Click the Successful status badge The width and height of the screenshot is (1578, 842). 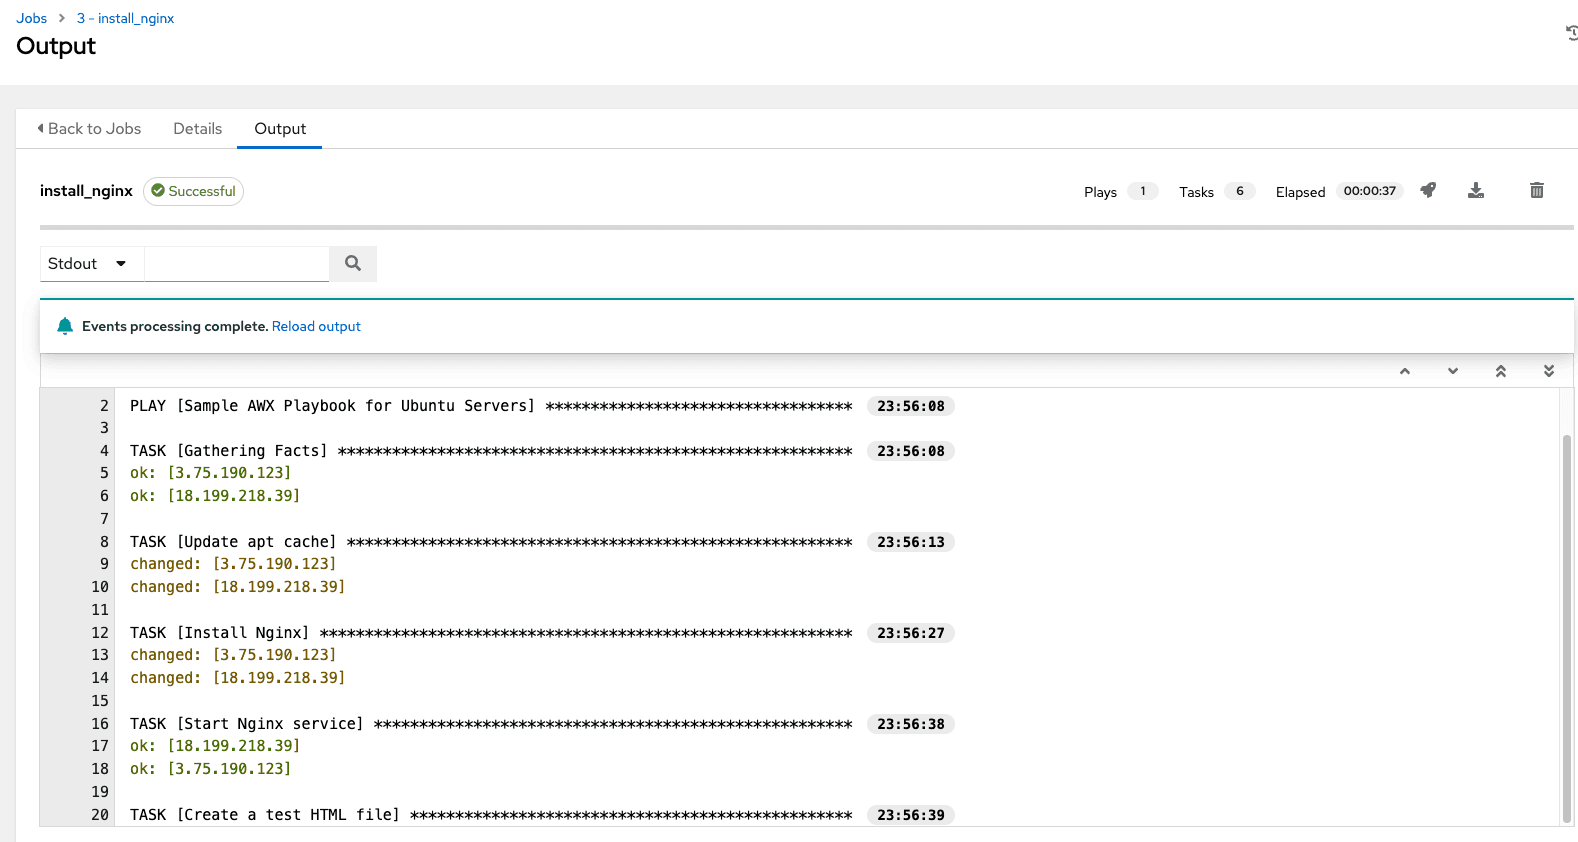coord(193,191)
